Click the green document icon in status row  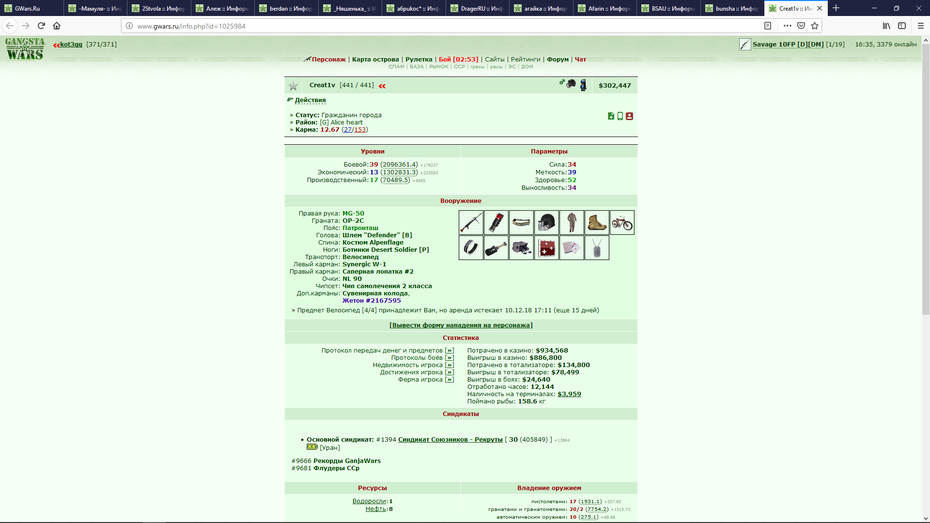[x=611, y=116]
